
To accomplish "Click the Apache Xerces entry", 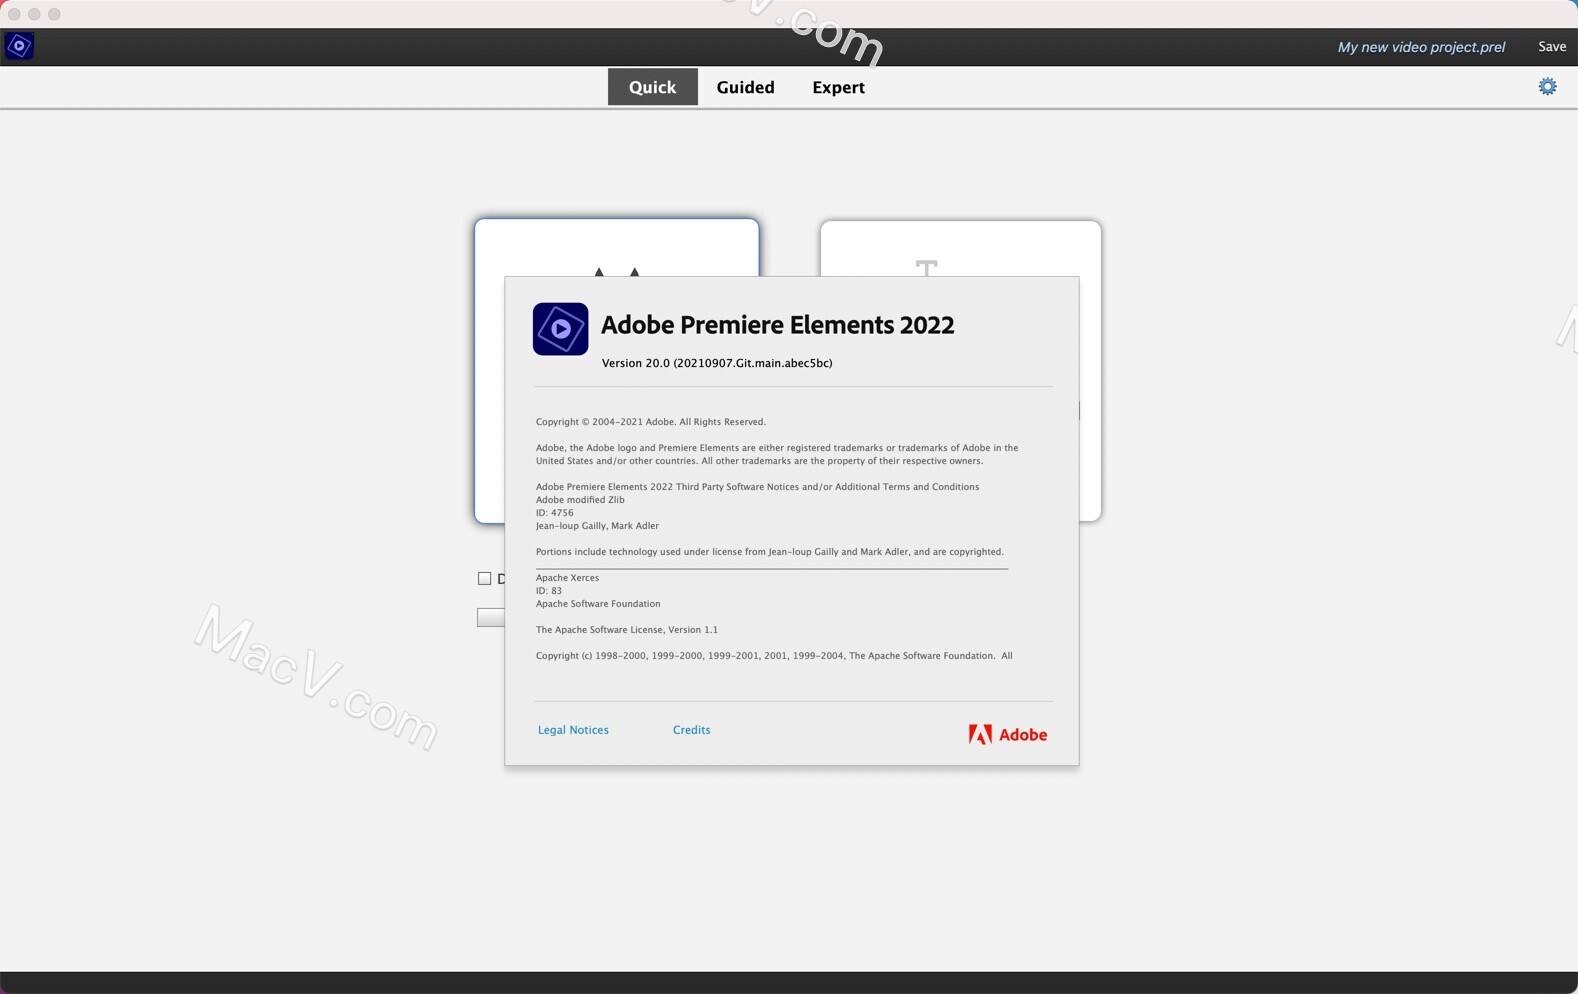I will [567, 578].
